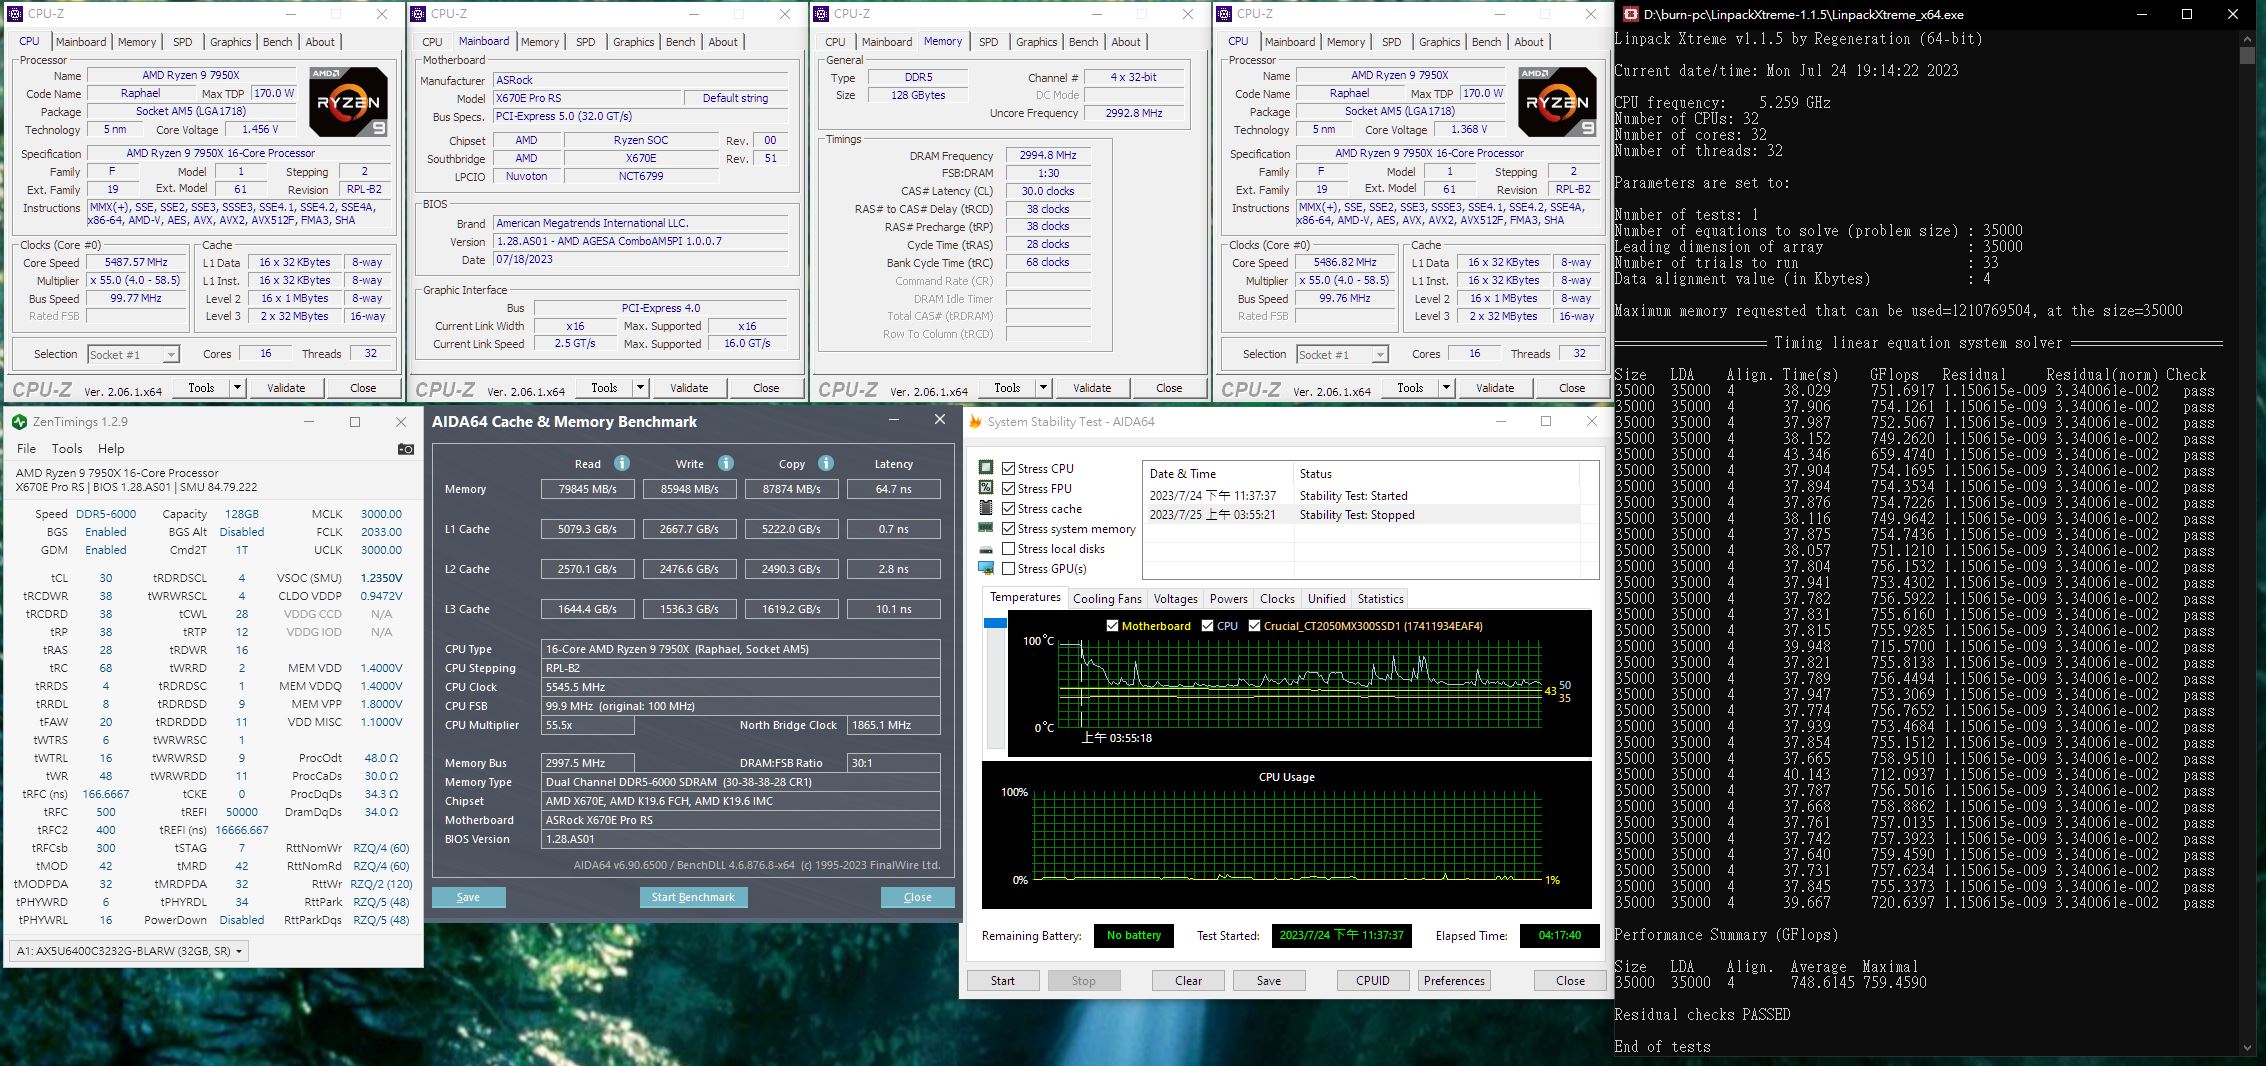This screenshot has height=1066, width=2266.
Task: Toggle the Stress CPU checkbox
Action: [1009, 468]
